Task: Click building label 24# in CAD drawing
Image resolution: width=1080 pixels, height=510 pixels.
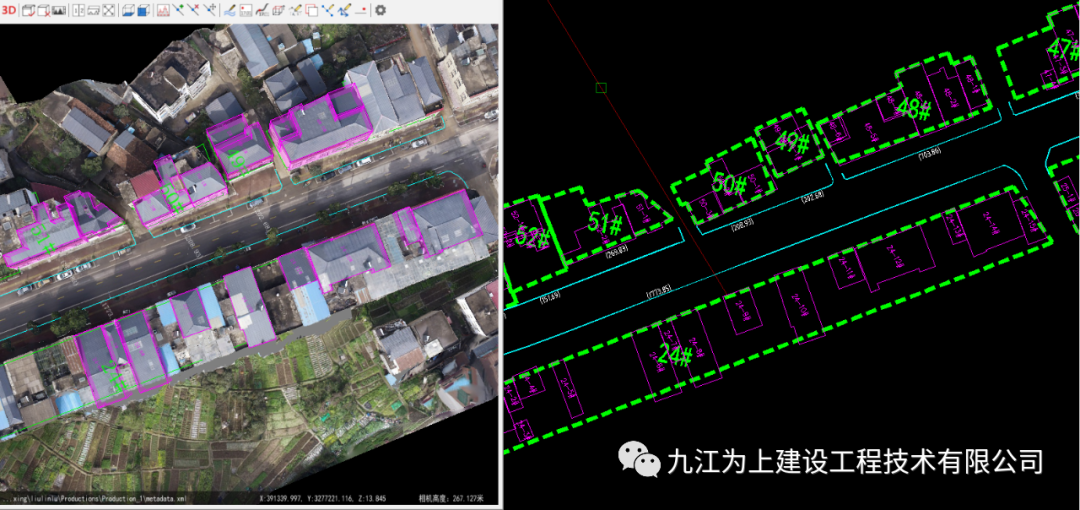Action: pos(674,354)
